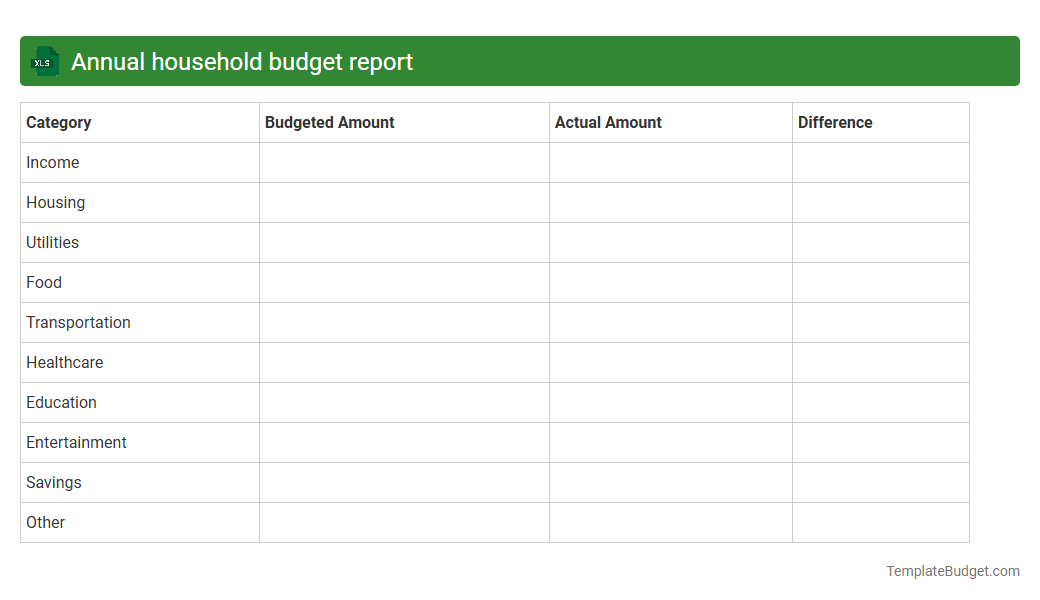Select the Entertainment row label
This screenshot has height=600, width=1040.
coord(76,442)
